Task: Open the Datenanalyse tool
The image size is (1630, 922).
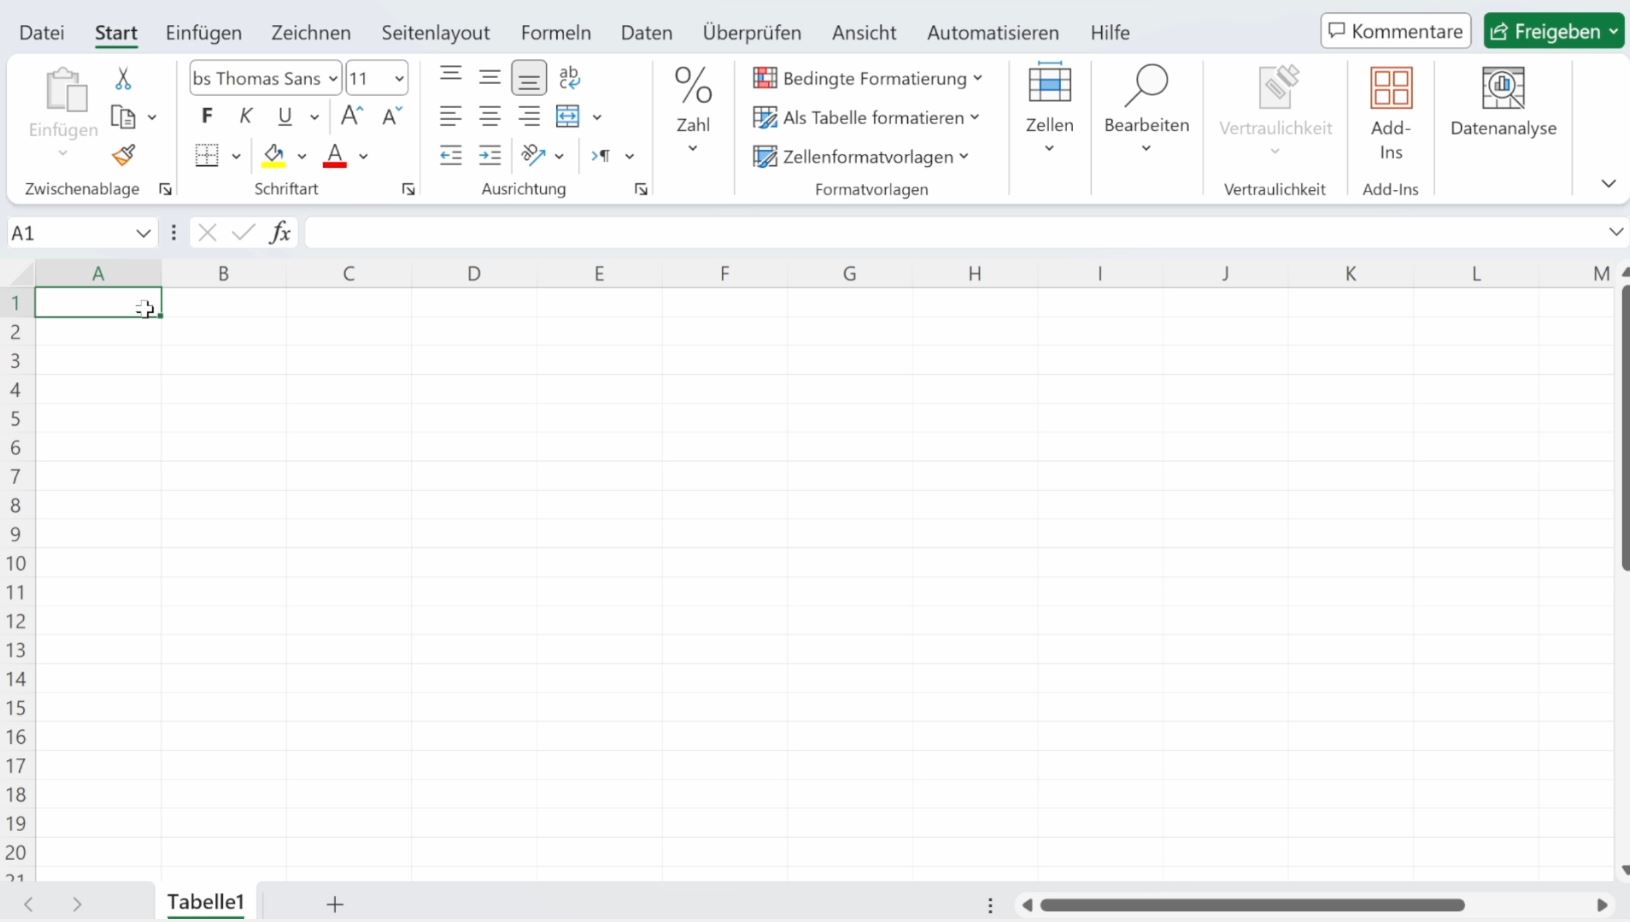Action: pos(1502,102)
